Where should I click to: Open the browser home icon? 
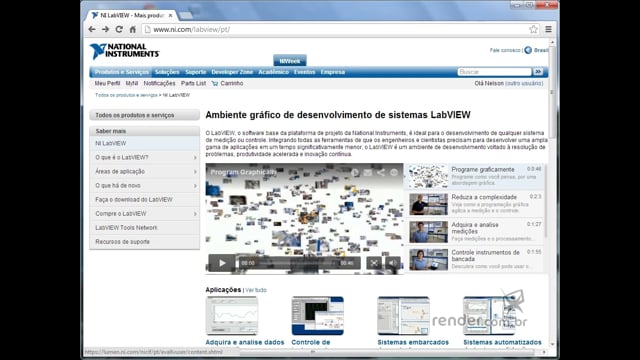pos(133,29)
